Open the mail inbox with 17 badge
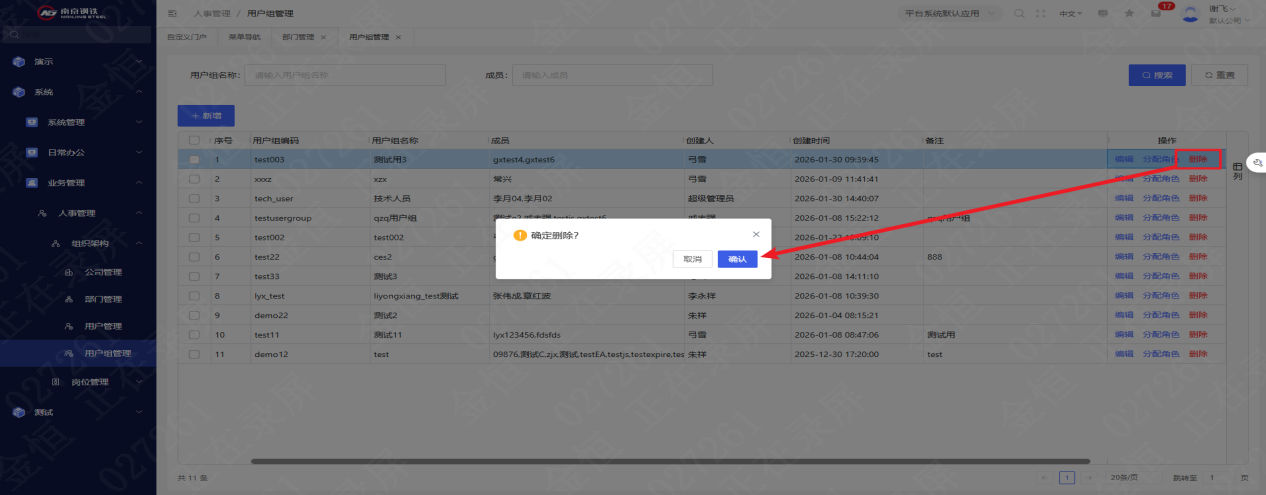The height and width of the screenshot is (495, 1266). coord(1156,14)
